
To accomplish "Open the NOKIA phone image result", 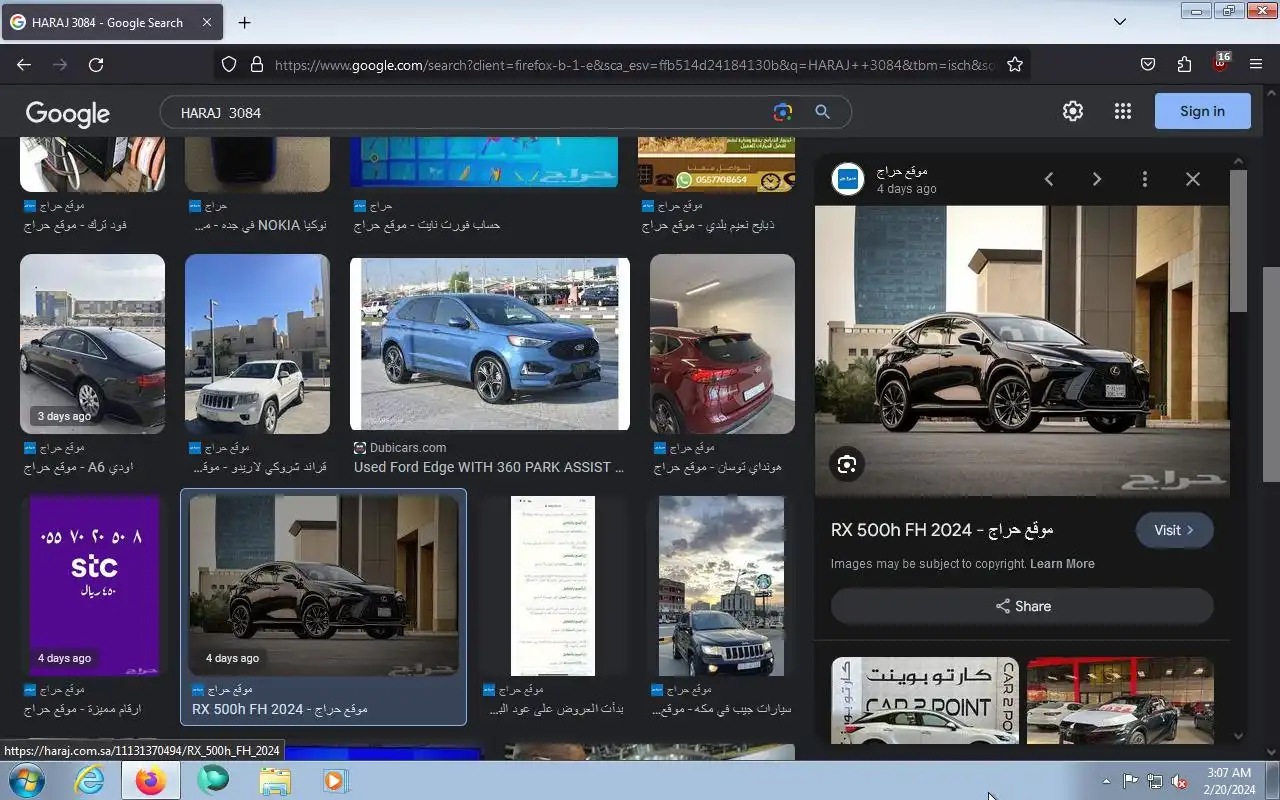I will click(x=257, y=164).
